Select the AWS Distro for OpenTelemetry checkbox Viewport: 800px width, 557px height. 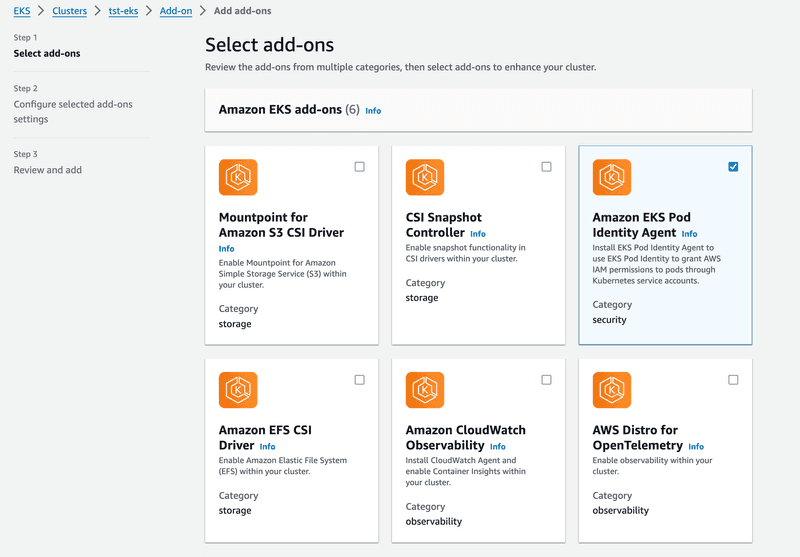pyautogui.click(x=733, y=379)
